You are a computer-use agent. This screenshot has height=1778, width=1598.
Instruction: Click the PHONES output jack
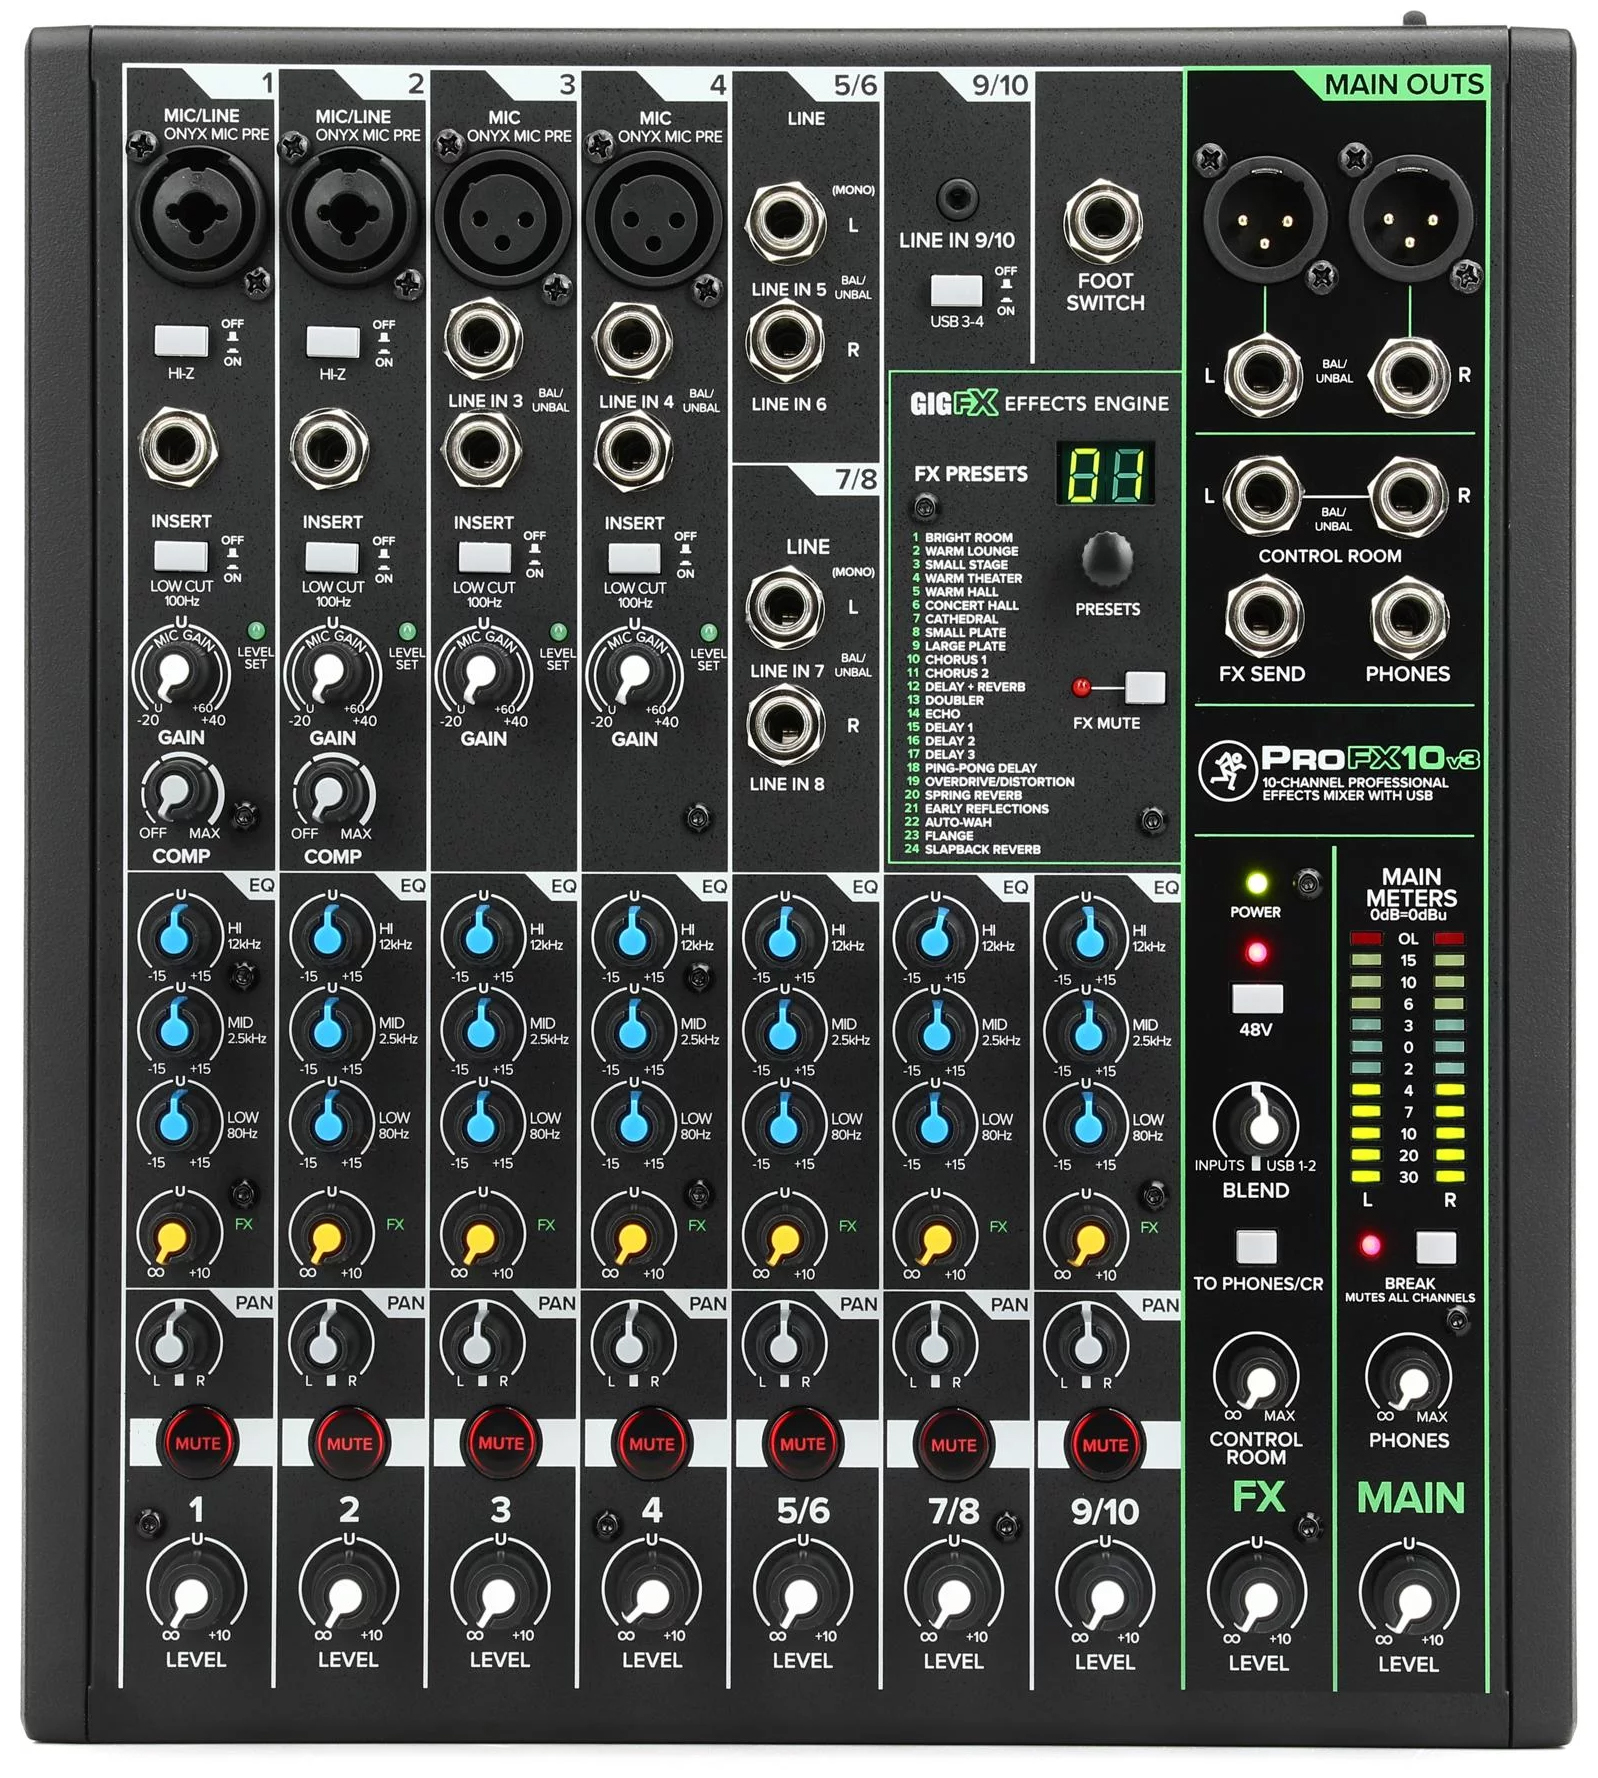[1408, 618]
